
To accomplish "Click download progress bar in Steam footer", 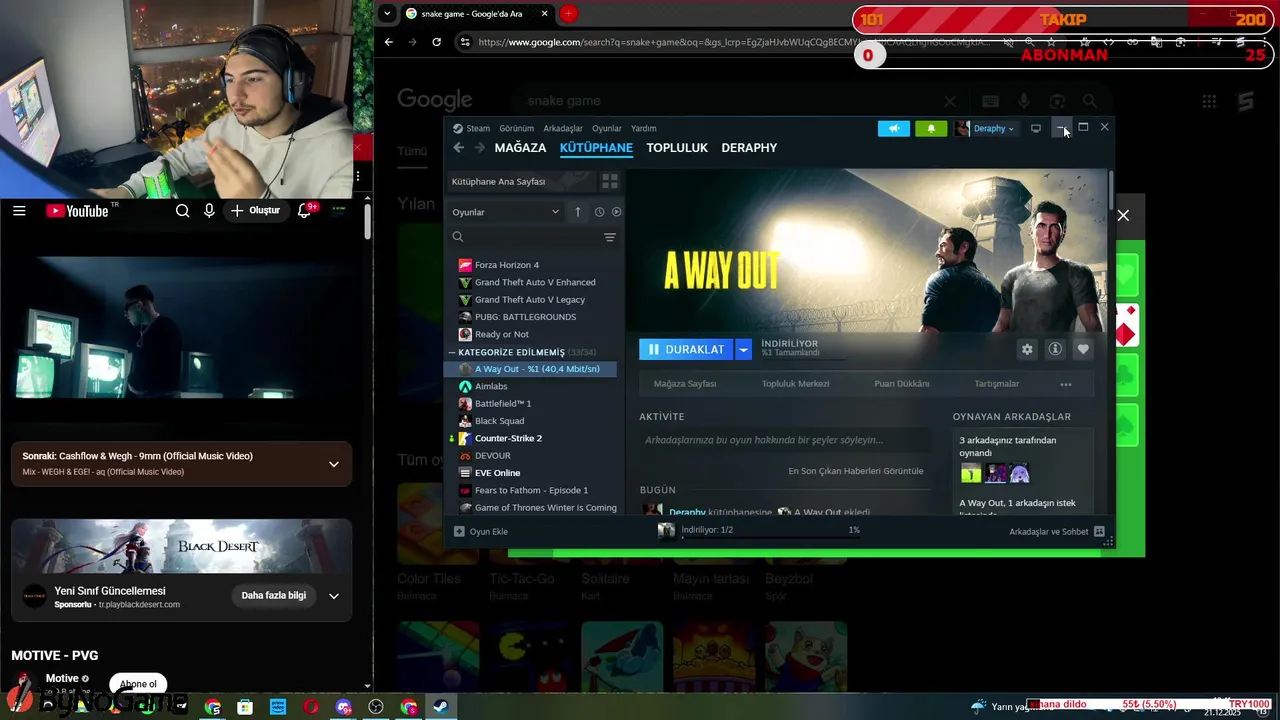I will (x=770, y=537).
